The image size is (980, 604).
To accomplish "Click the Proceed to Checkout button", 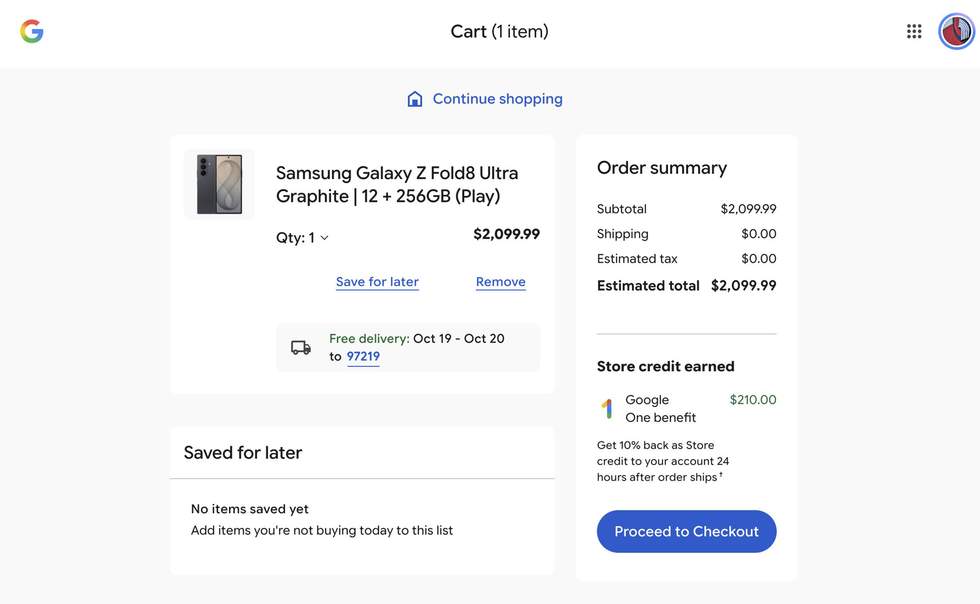I will [x=686, y=531].
